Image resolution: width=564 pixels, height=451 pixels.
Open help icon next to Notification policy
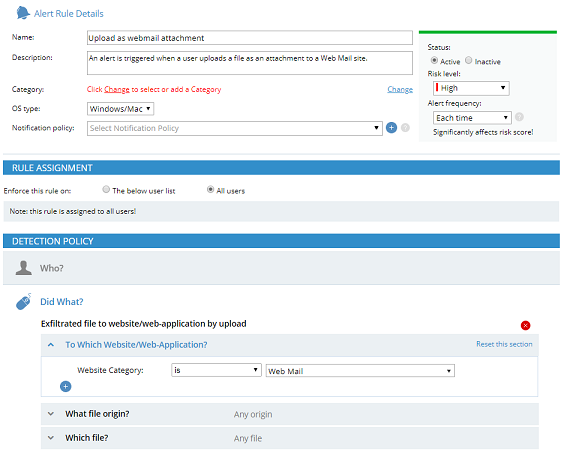coord(405,128)
